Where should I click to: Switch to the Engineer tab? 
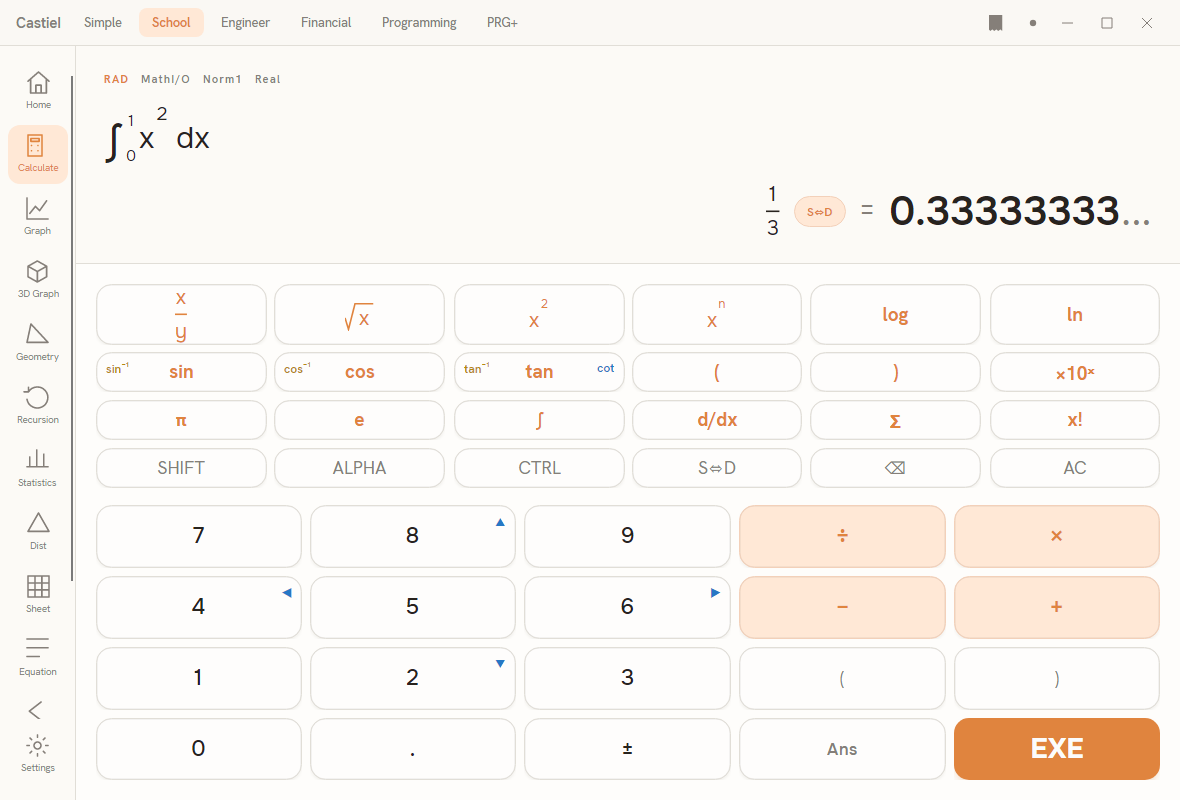(245, 23)
